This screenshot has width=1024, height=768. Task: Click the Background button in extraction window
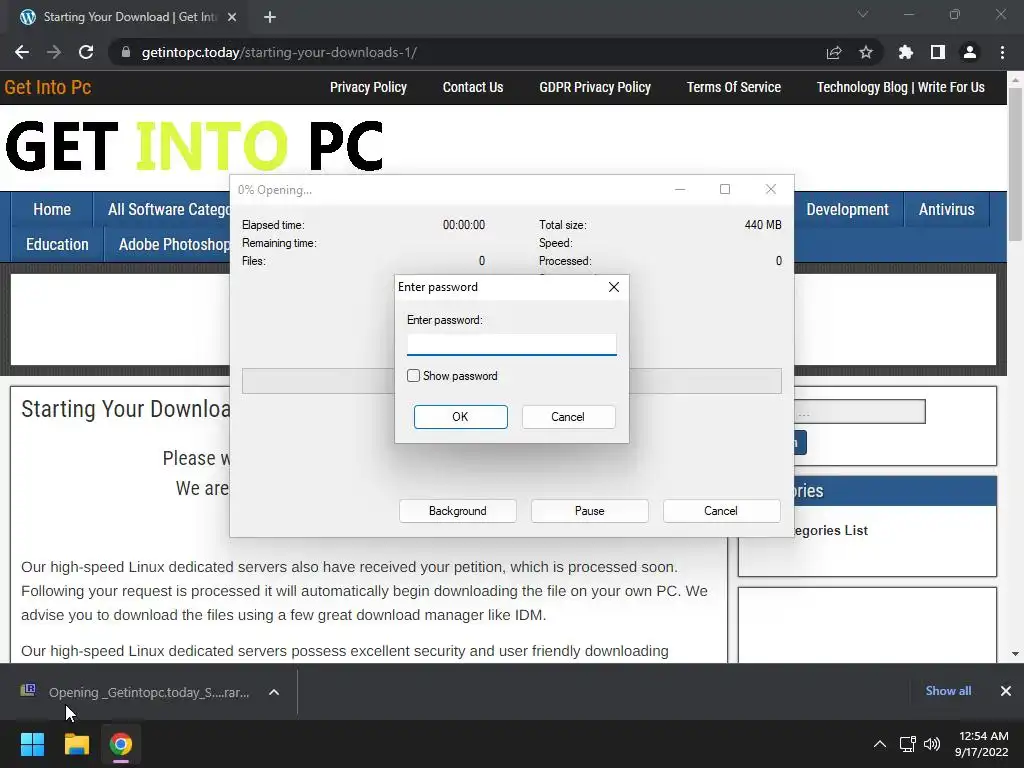[x=457, y=511]
